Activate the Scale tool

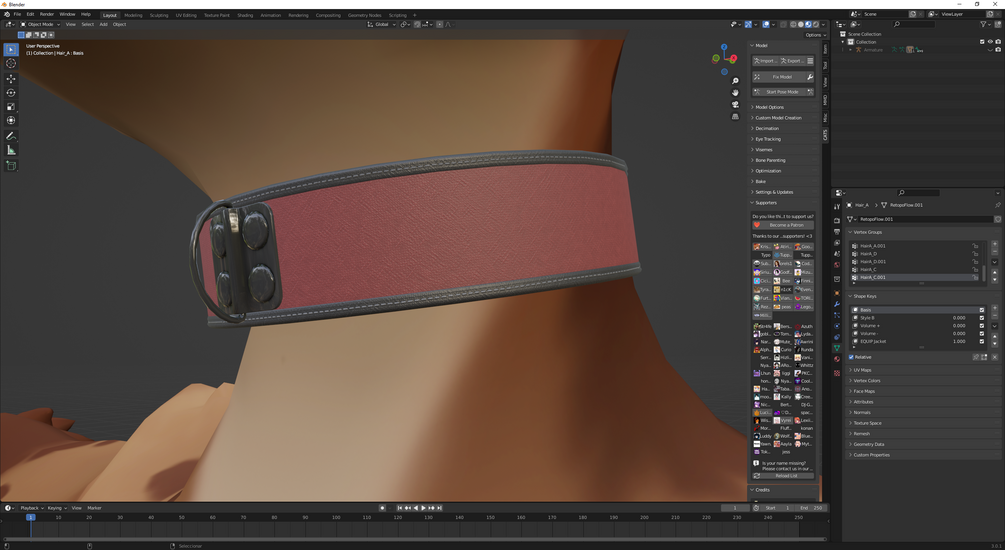coord(11,107)
